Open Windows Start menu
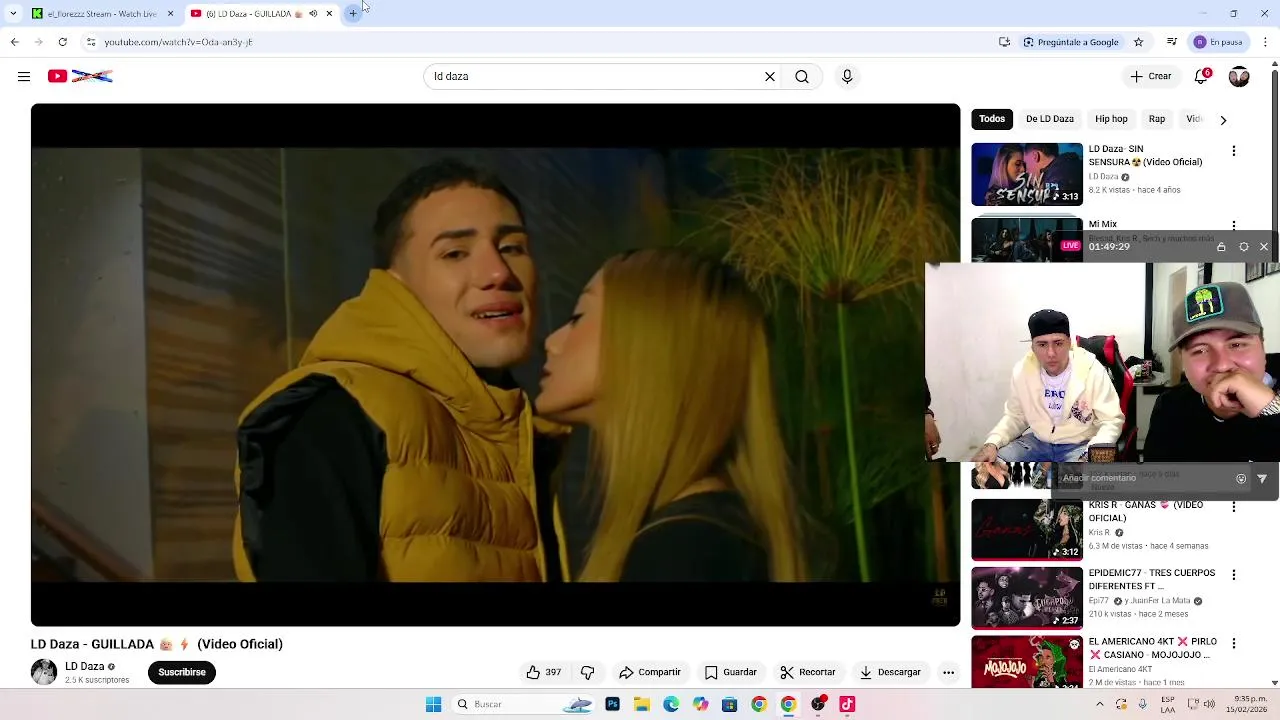 coord(433,704)
